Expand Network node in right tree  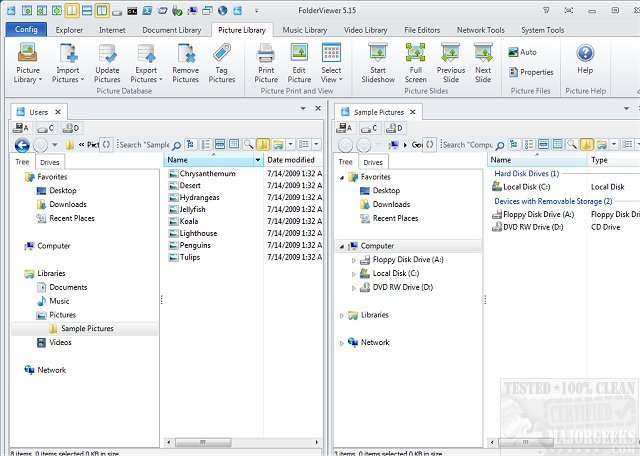click(x=342, y=343)
